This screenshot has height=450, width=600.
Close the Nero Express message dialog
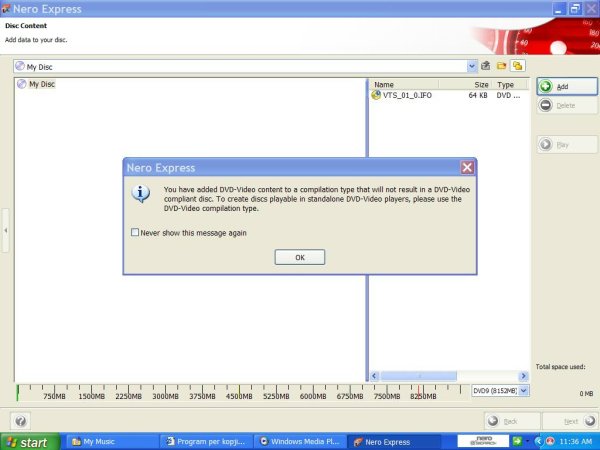coord(467,167)
